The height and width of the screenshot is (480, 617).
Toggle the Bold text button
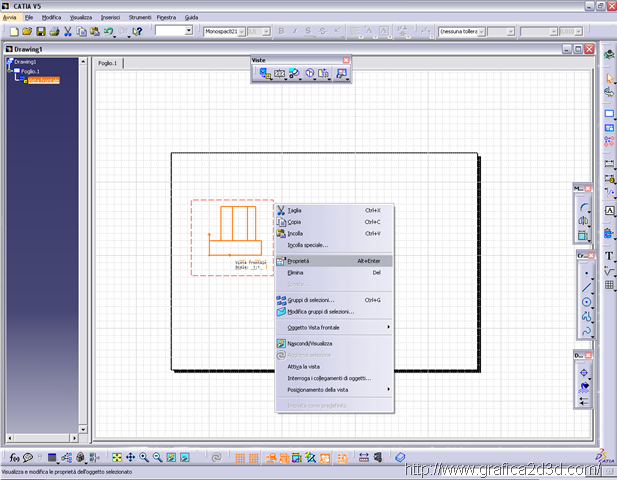click(x=281, y=32)
